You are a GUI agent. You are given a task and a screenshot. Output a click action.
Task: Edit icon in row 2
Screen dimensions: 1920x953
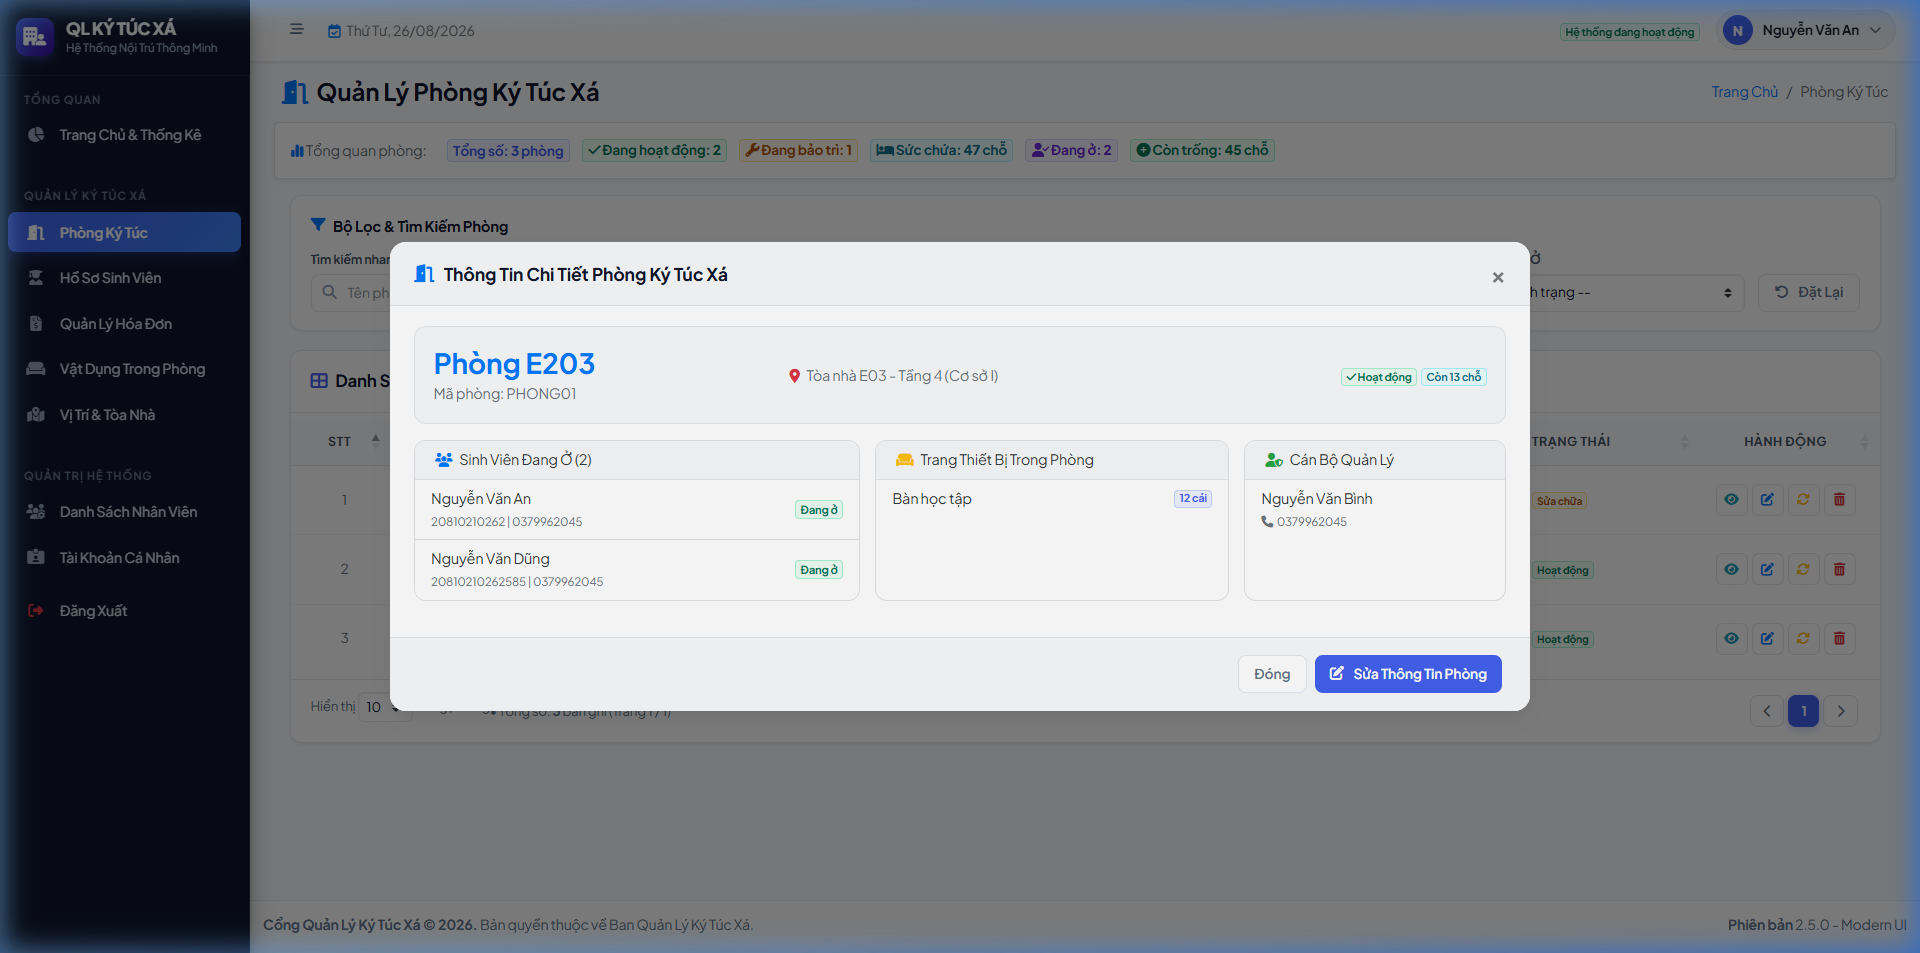[x=1767, y=569]
